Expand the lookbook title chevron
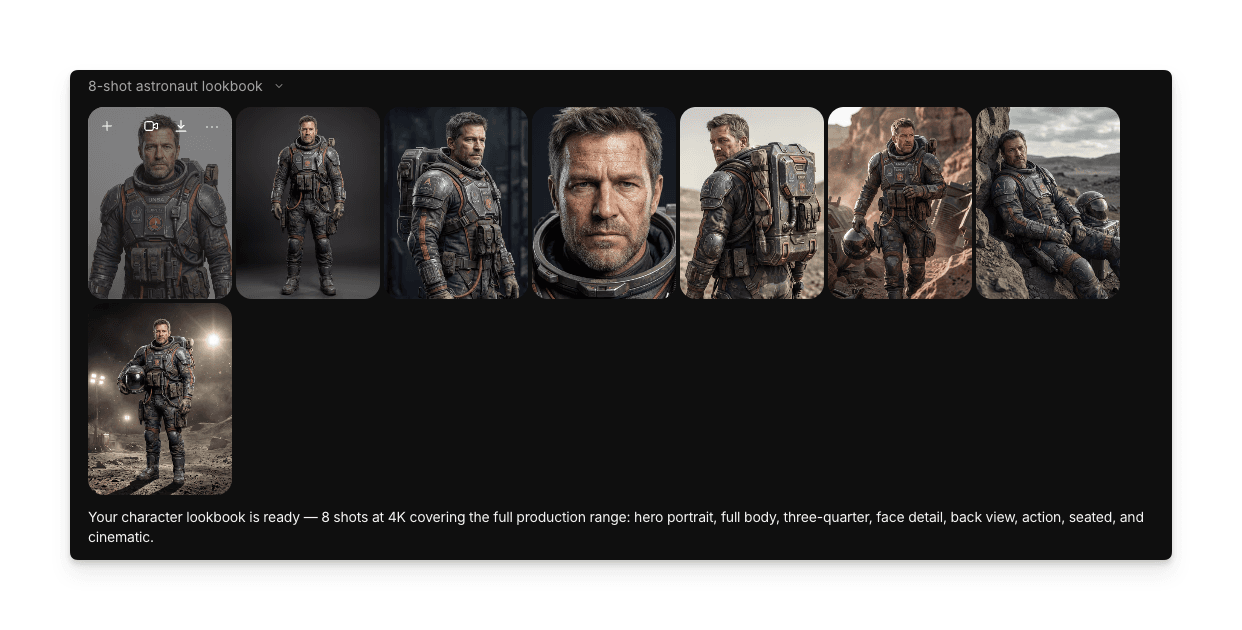Viewport: 1242px width, 630px height. [279, 87]
